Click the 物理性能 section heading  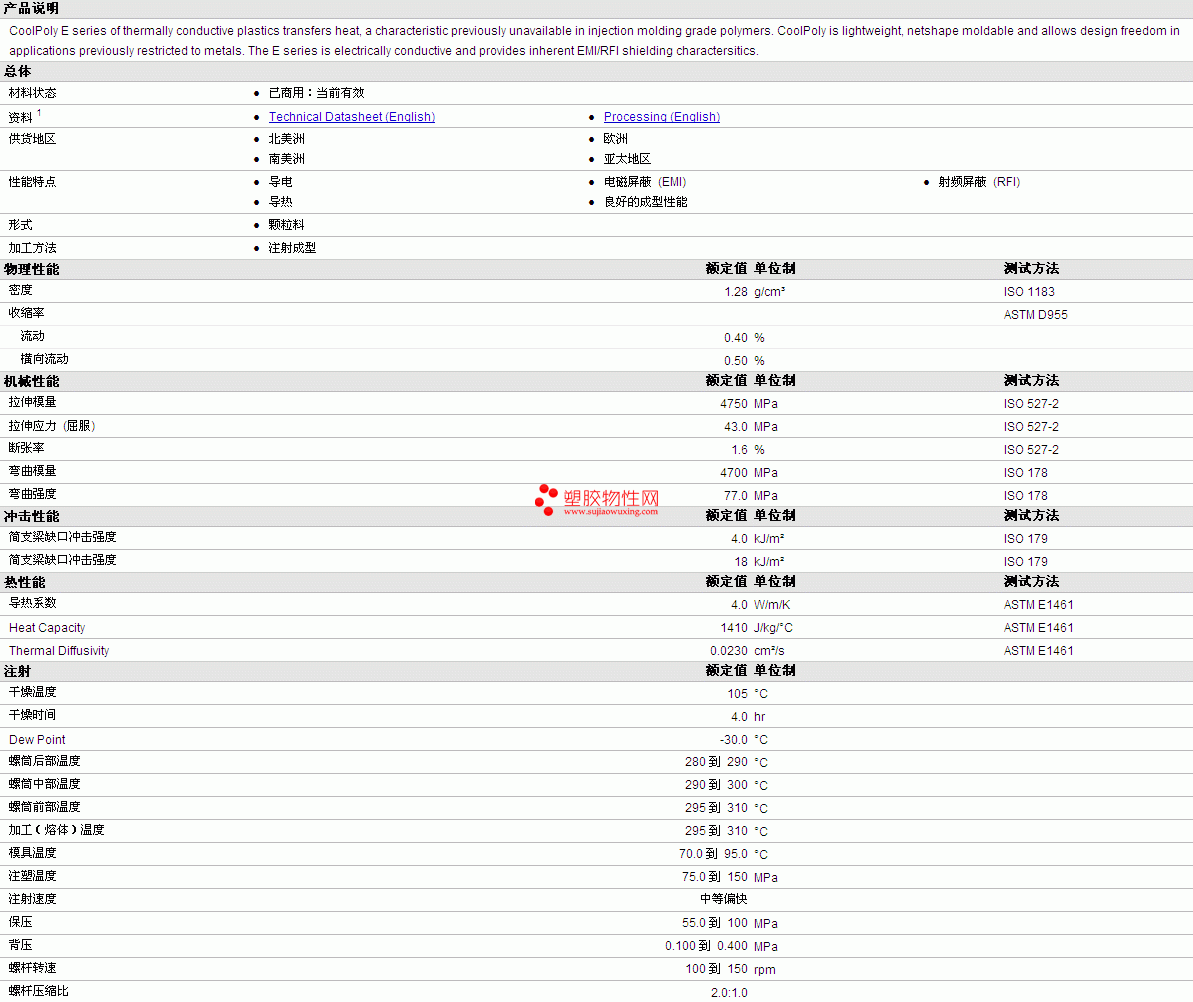31,269
